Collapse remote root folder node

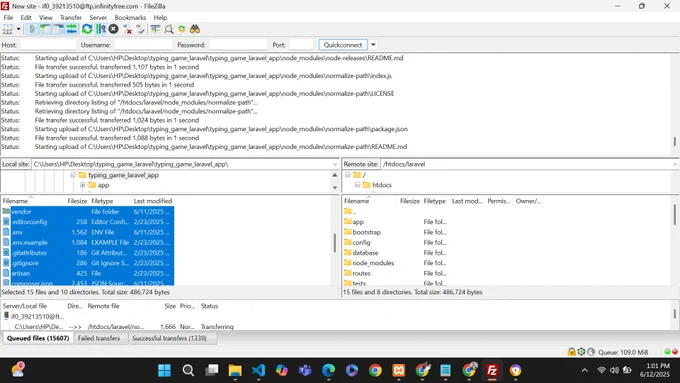(x=347, y=175)
